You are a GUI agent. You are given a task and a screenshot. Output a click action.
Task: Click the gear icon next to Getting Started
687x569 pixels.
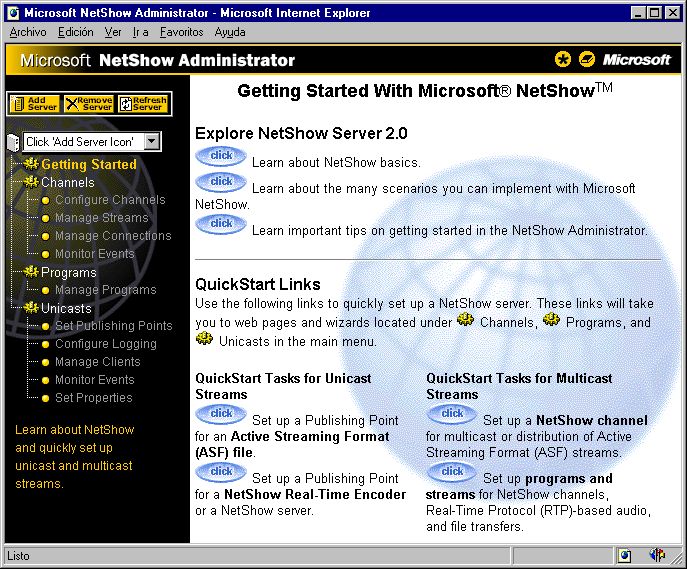coord(31,164)
